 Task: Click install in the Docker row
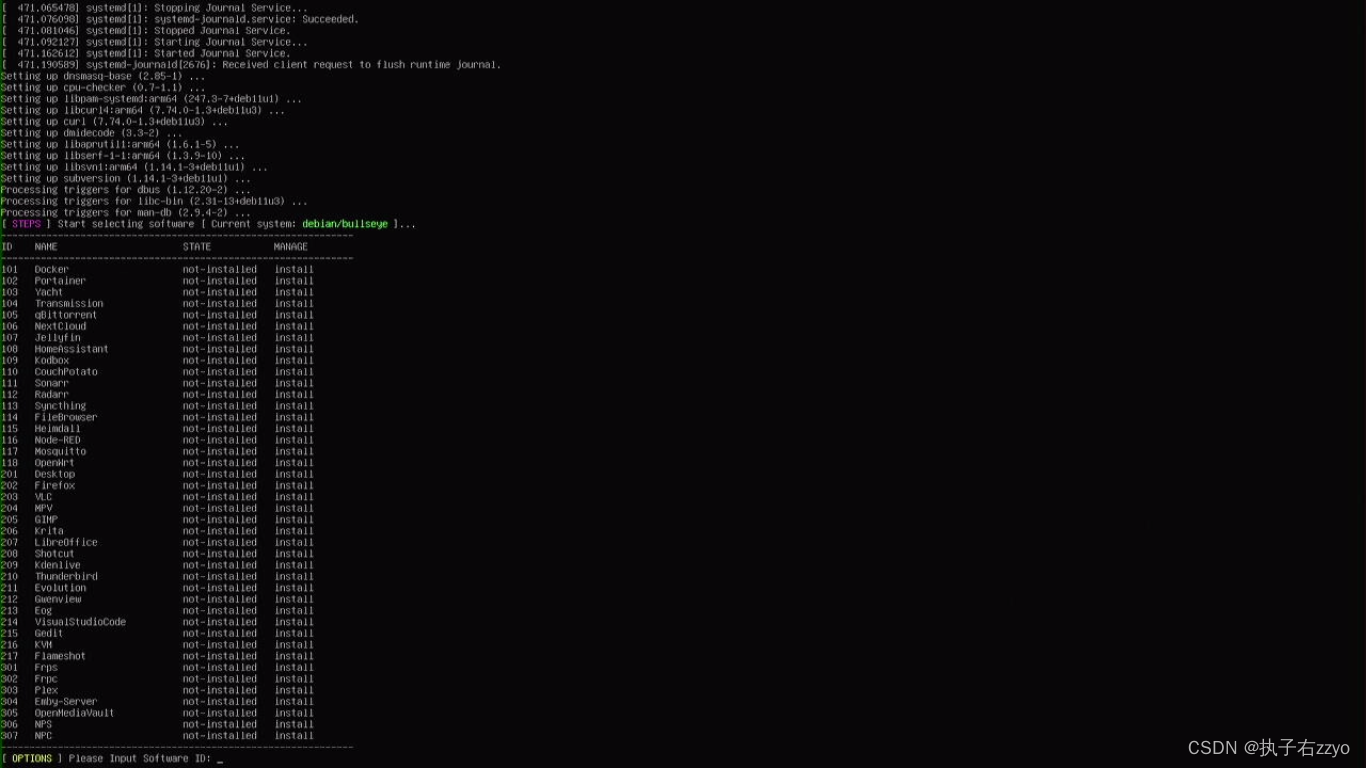tap(294, 269)
